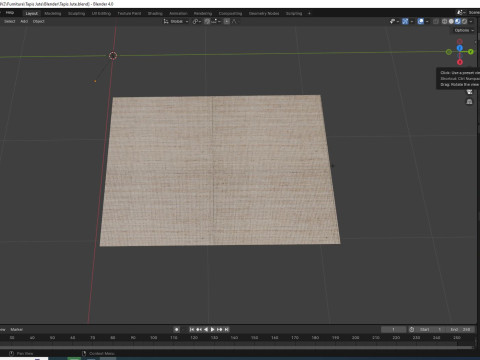Click the End frame field
This screenshot has width=480, height=360.
pyautogui.click(x=460, y=330)
